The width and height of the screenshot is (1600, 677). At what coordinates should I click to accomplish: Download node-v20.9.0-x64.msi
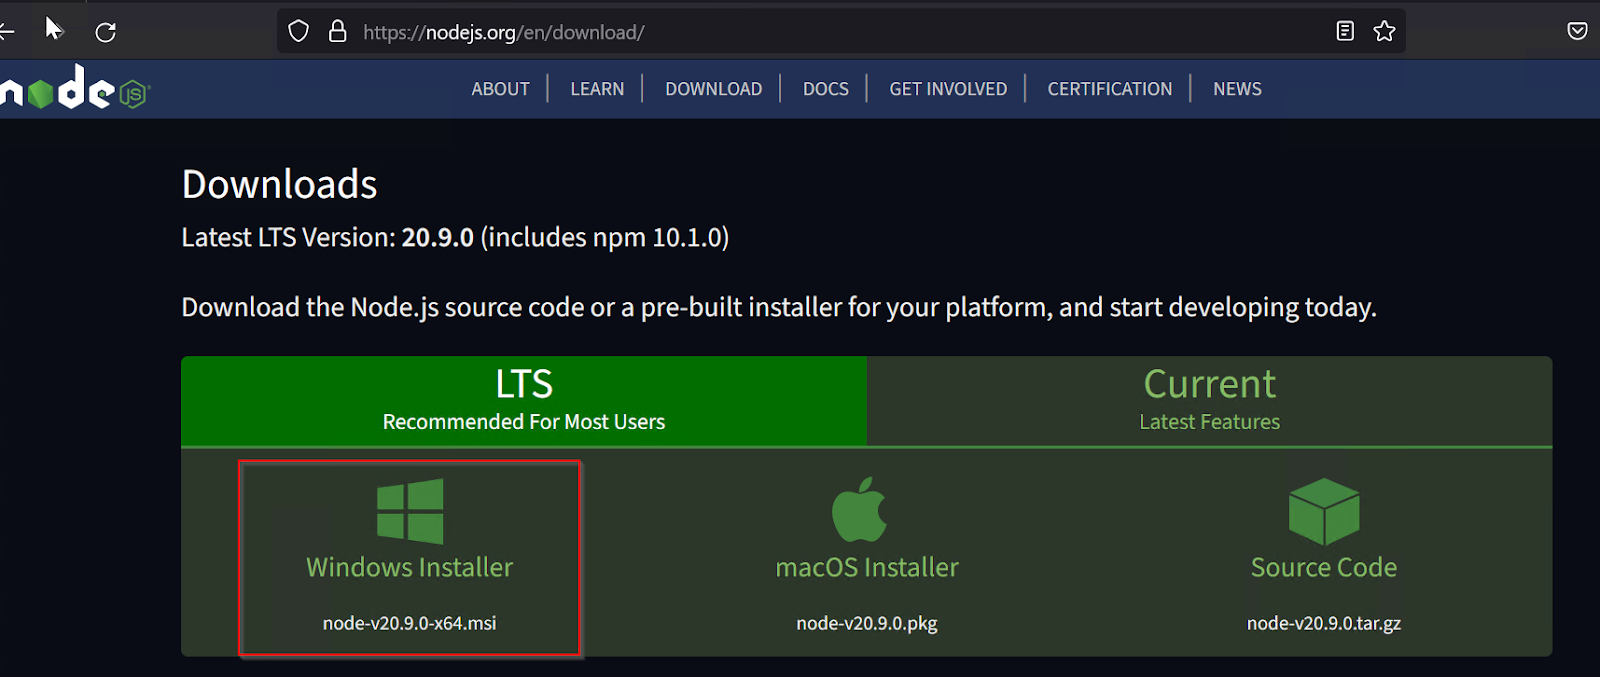409,623
